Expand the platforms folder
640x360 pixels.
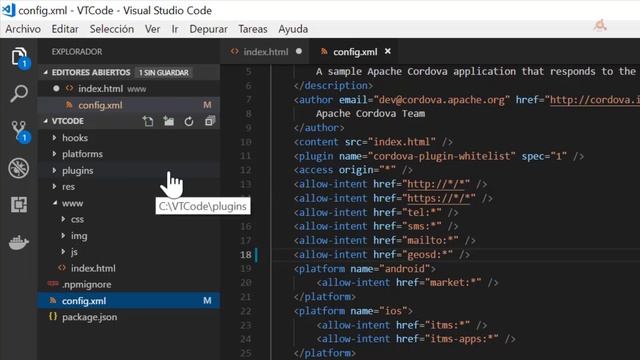pos(54,154)
